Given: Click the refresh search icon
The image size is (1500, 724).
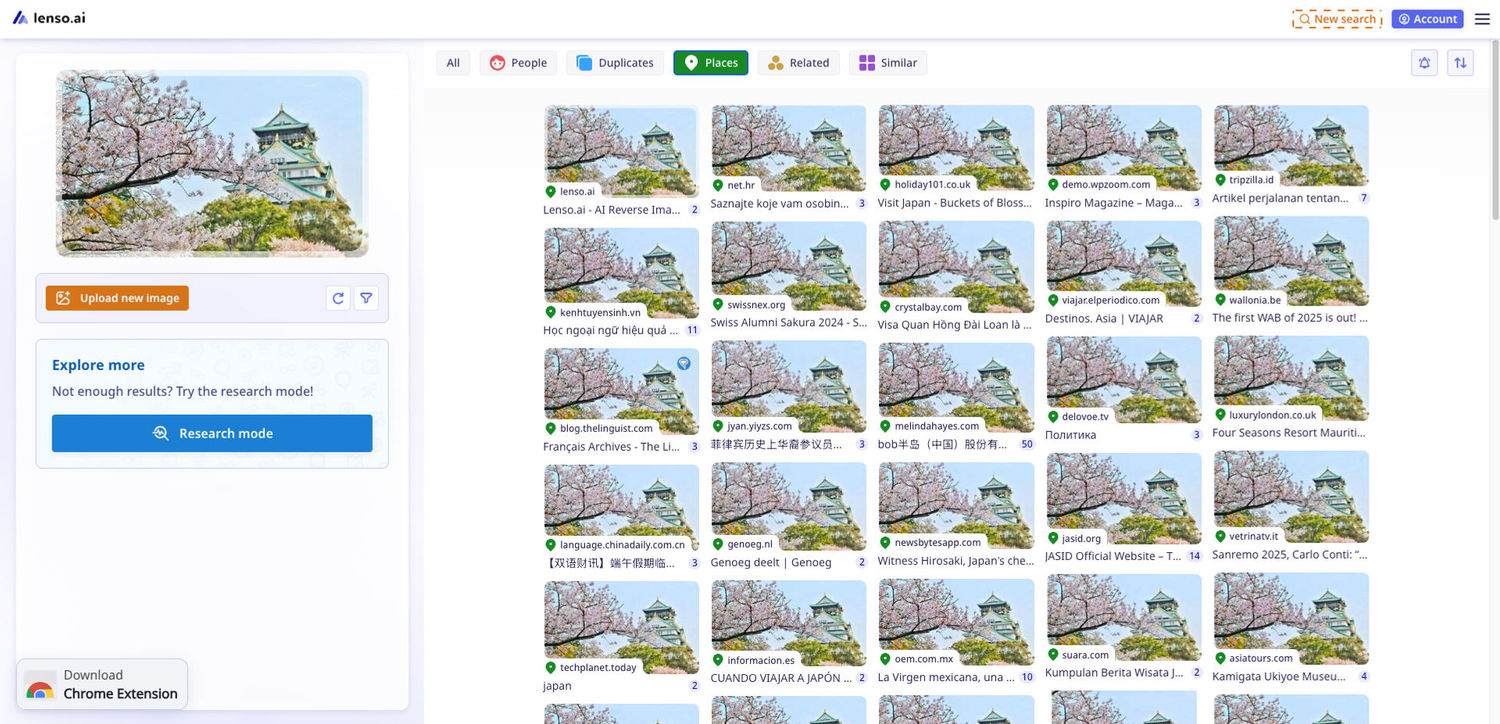Looking at the screenshot, I should pos(338,298).
